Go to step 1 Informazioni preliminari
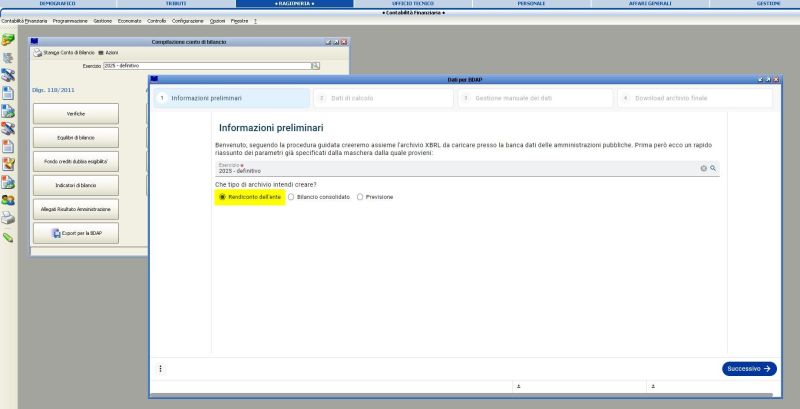 click(x=232, y=98)
